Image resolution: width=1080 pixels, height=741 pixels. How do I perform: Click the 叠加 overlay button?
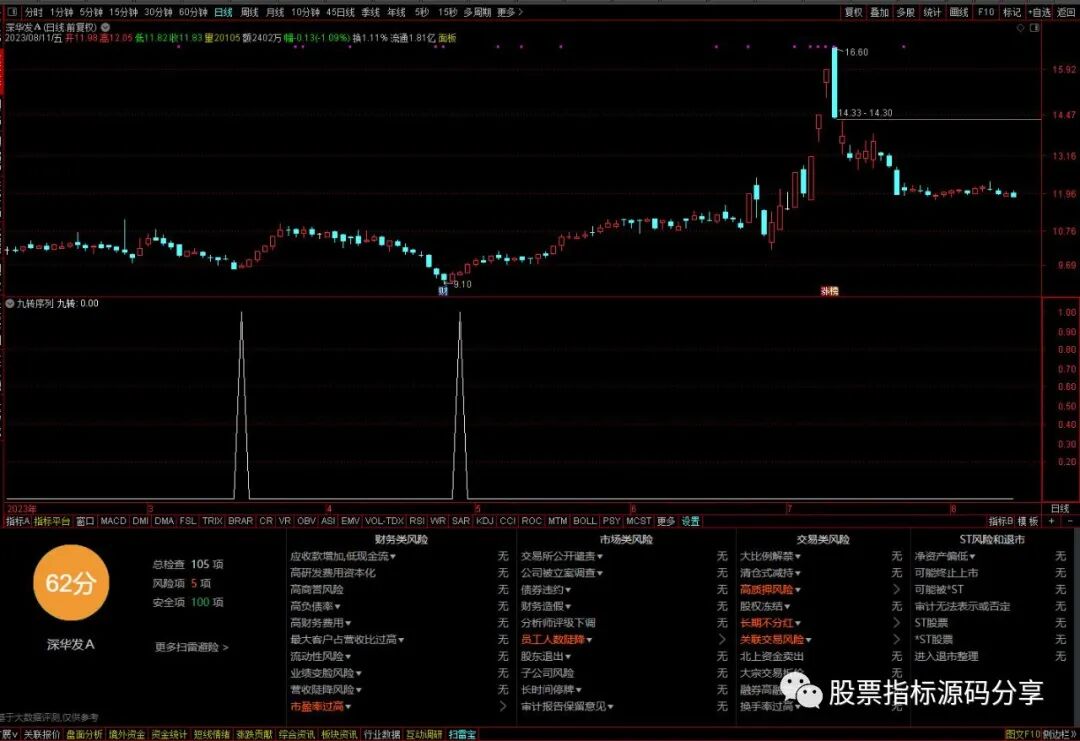(x=880, y=12)
